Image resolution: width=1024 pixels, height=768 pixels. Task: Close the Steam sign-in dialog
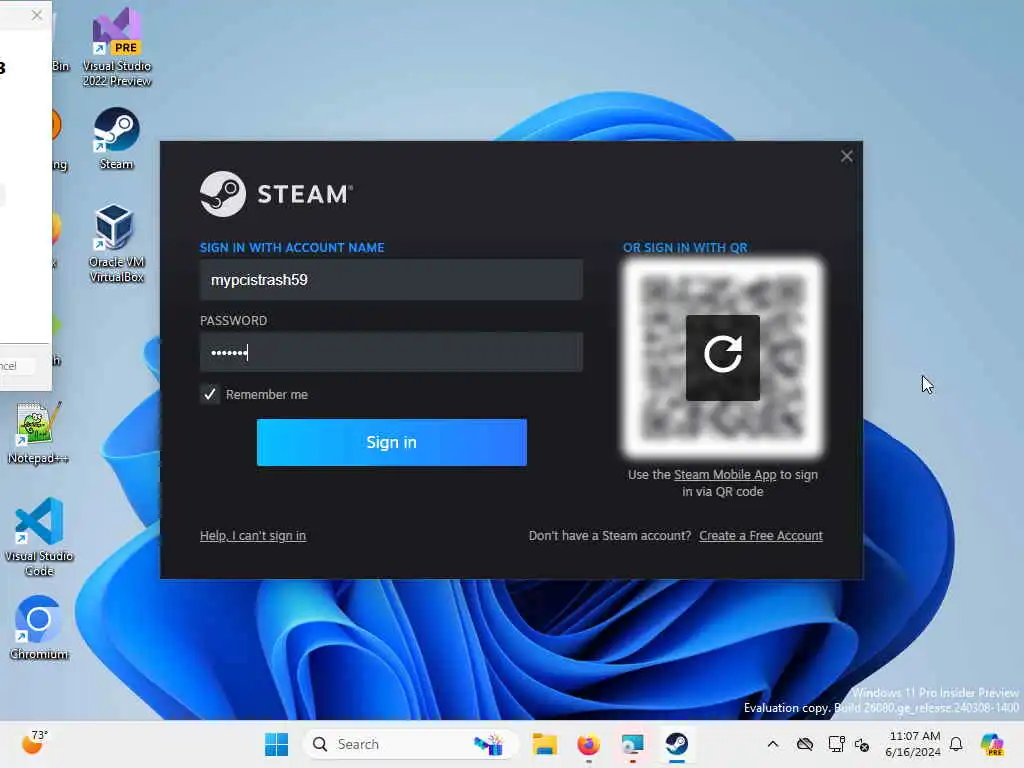pos(846,156)
